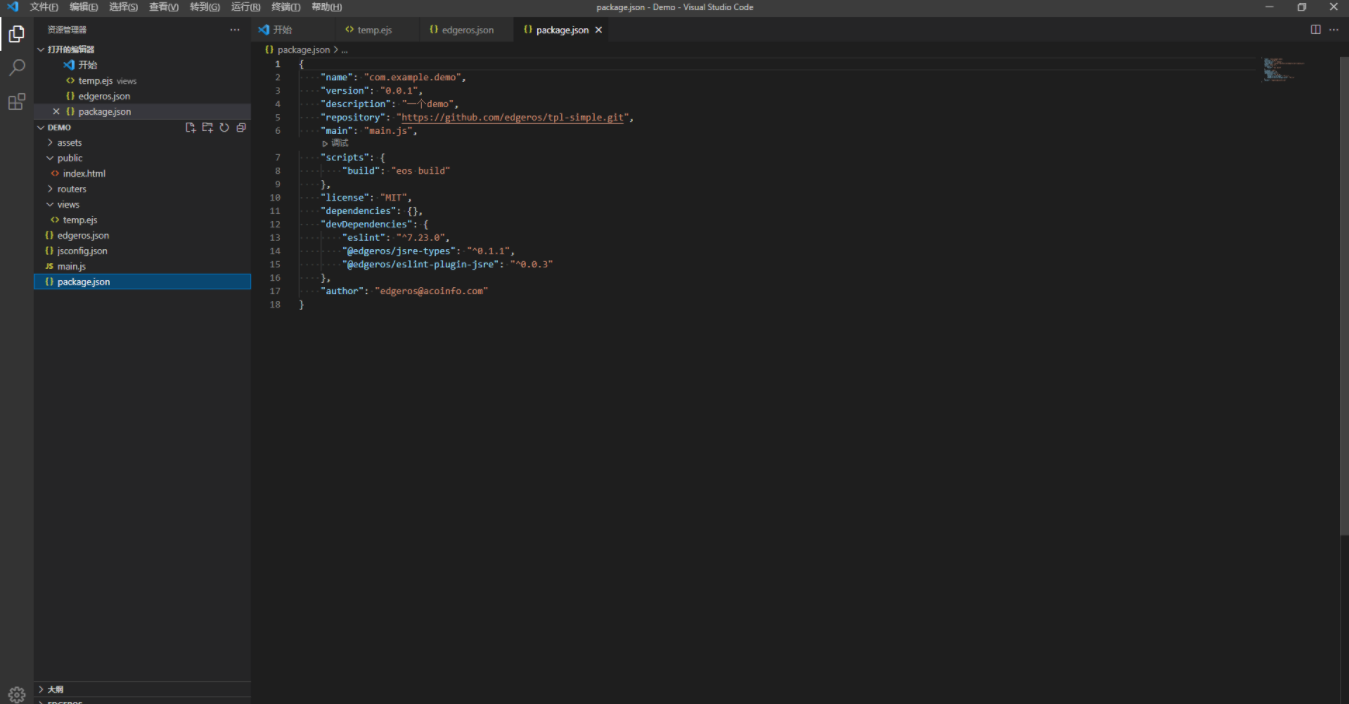Select edgeros.json in open editors list
Viewport: 1349px width, 704px height.
point(142,96)
